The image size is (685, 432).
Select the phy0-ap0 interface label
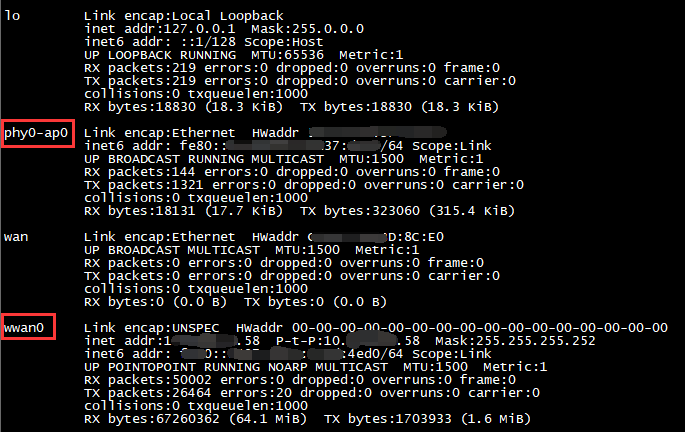(36, 133)
